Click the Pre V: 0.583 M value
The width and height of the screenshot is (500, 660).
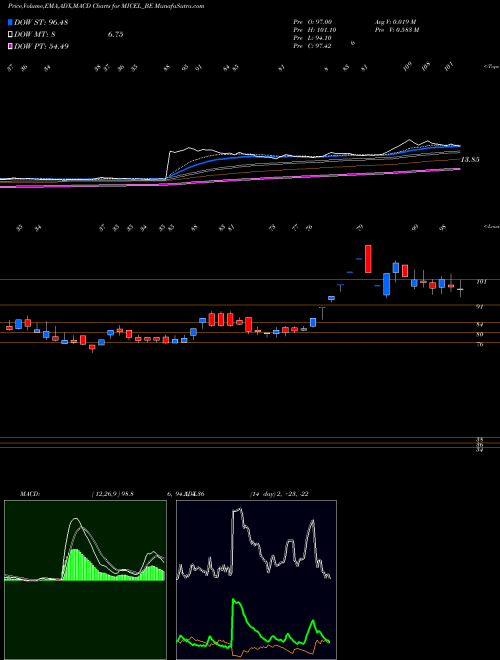click(396, 30)
